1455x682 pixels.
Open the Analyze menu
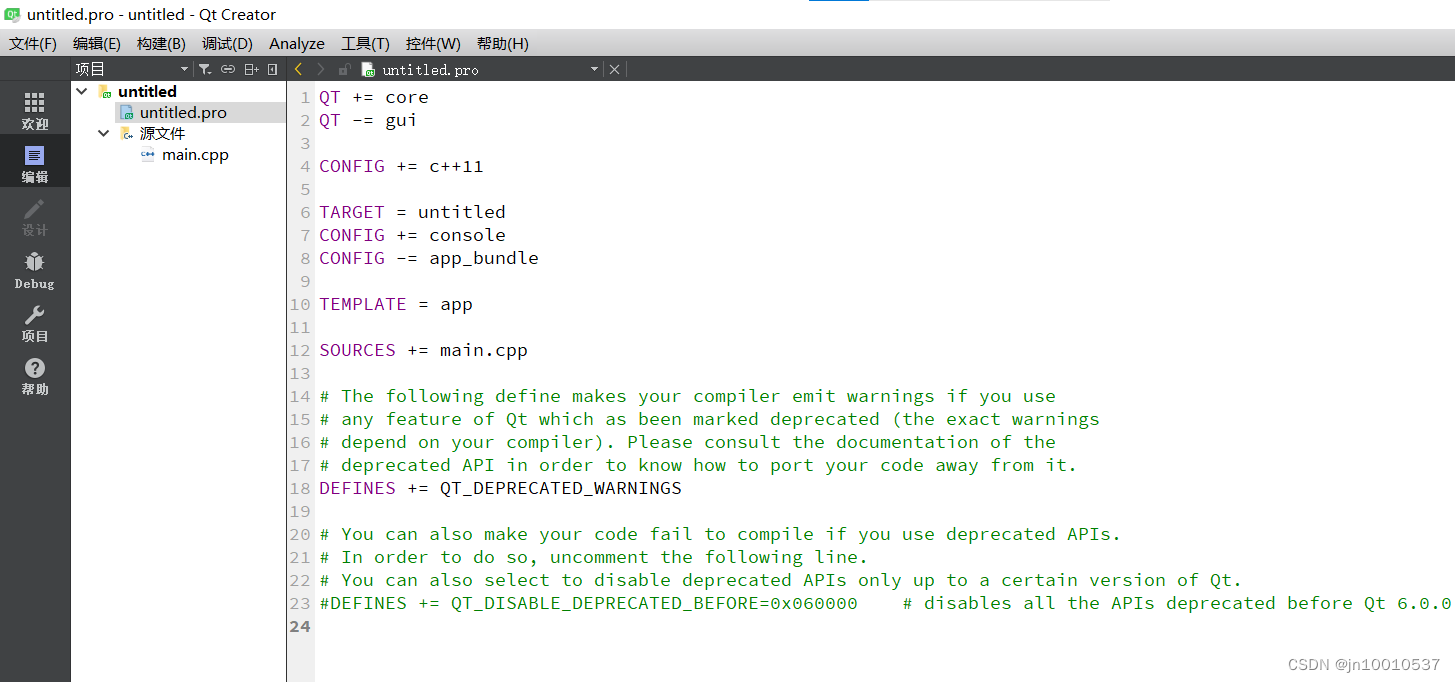297,43
